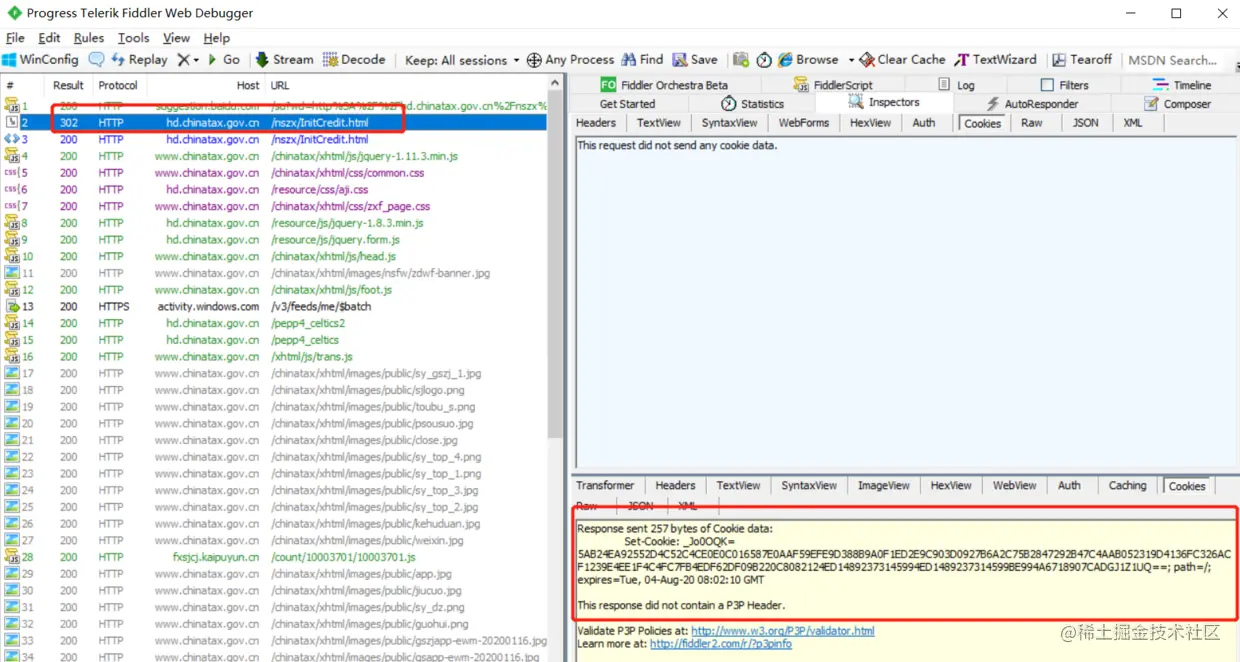Click the WinConfig toolbar button
Viewport: 1240px width, 662px height.
click(x=41, y=60)
